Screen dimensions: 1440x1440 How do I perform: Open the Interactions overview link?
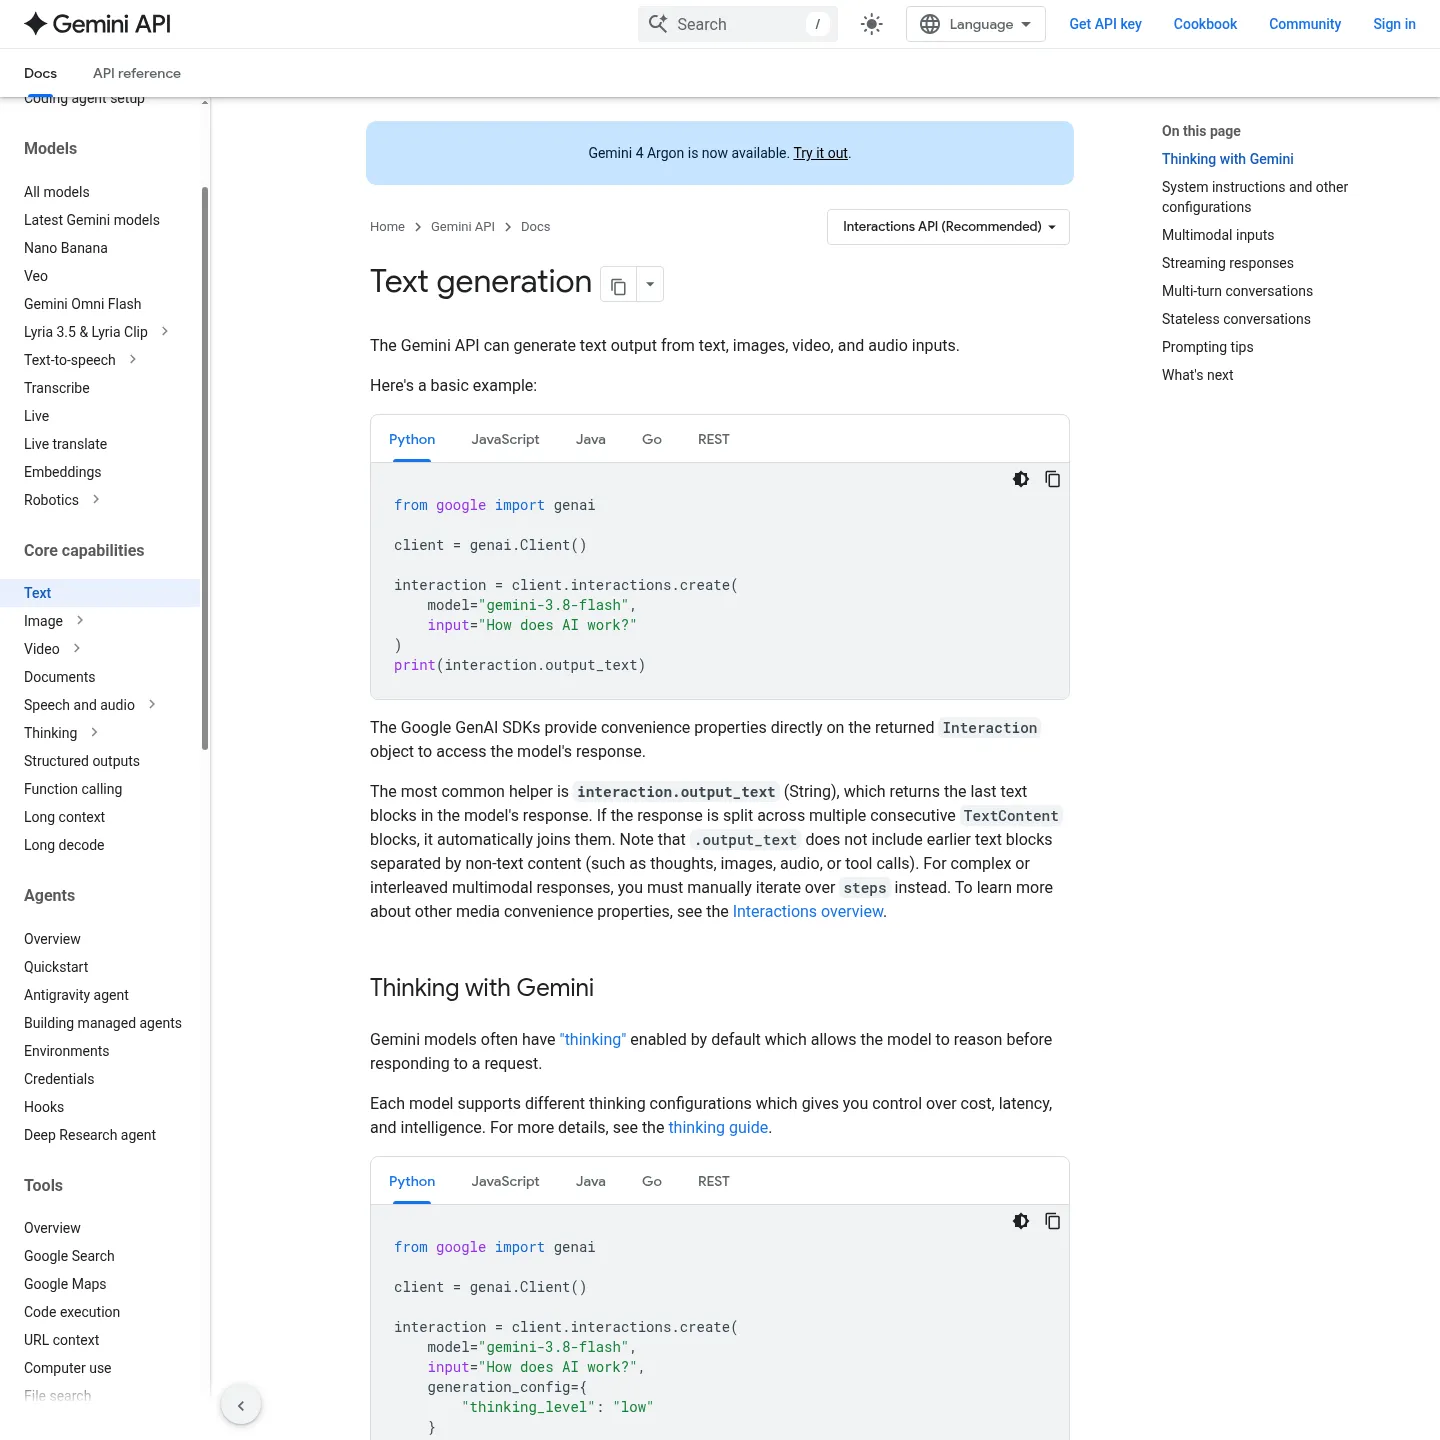coord(808,912)
